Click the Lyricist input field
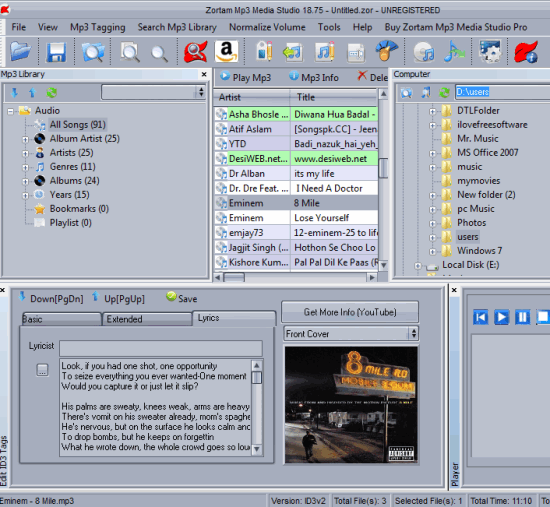Viewport: 550px width, 507px height. [x=161, y=348]
